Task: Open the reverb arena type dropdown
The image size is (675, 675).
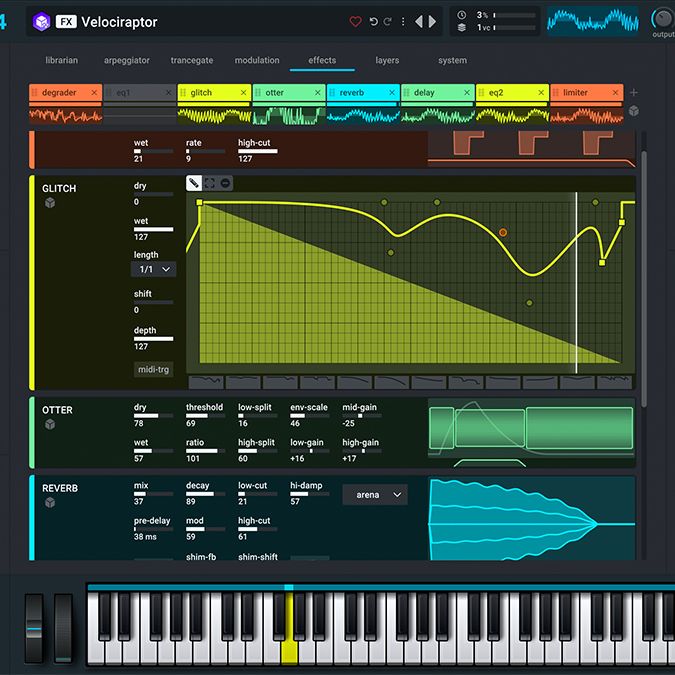Action: (375, 495)
